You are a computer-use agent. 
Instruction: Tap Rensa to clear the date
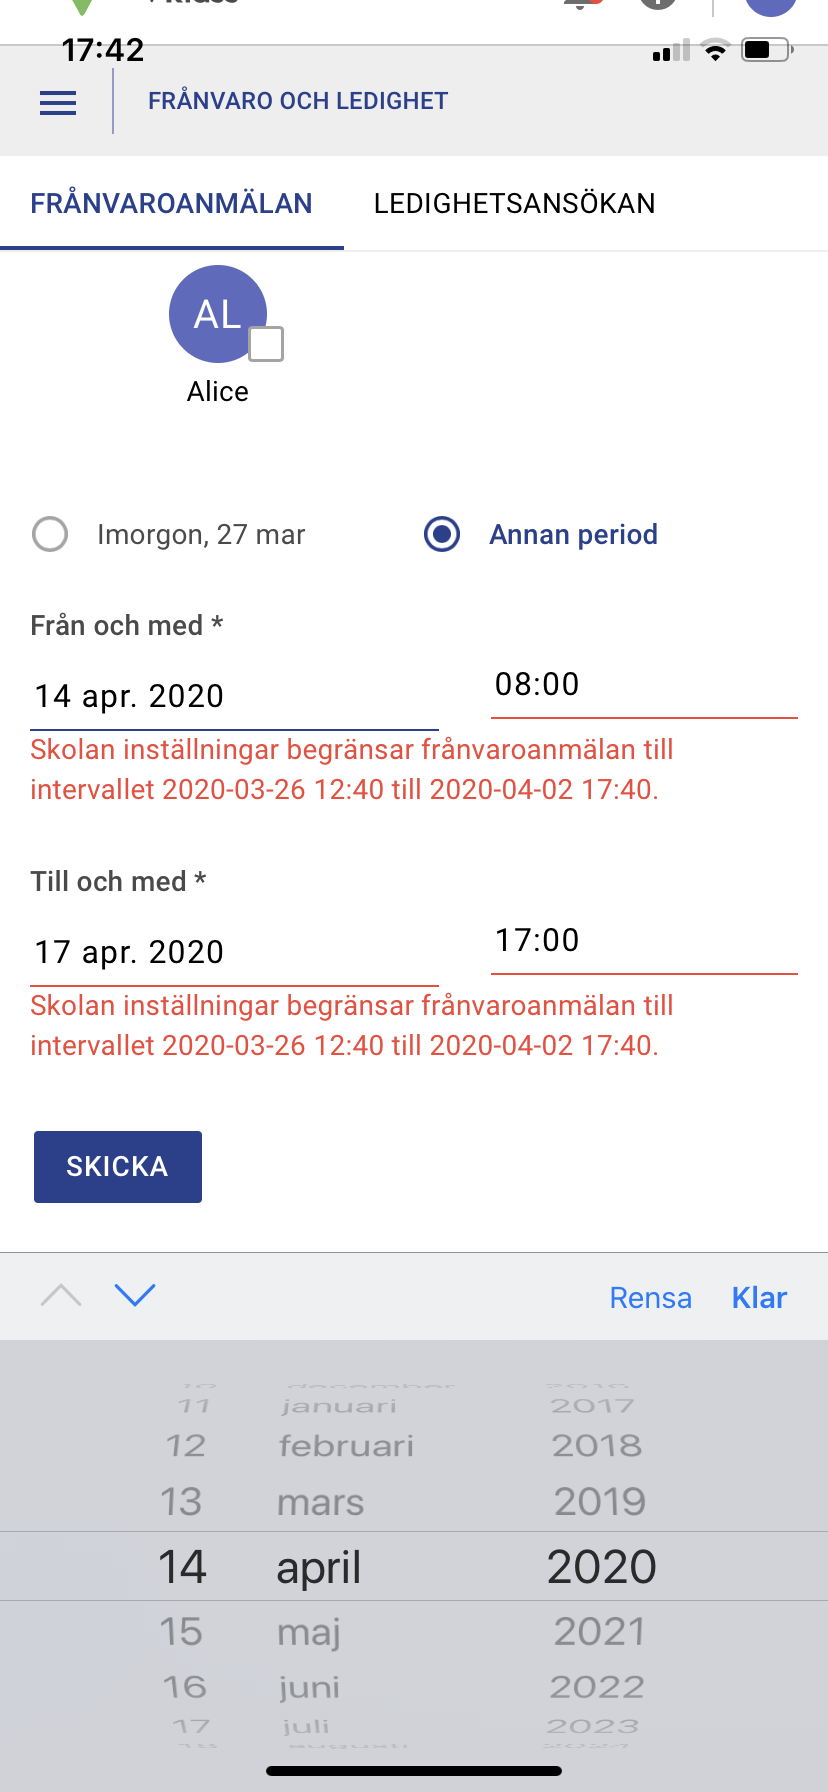[650, 1298]
